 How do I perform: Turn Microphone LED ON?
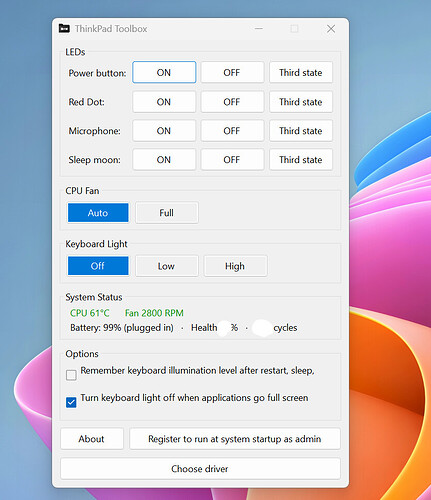(x=164, y=131)
